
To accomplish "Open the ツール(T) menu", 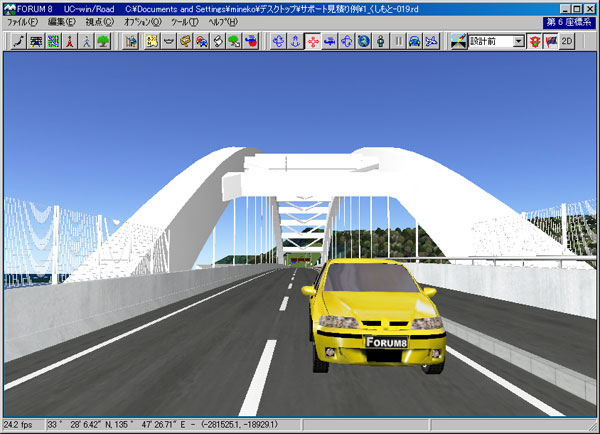I will pyautogui.click(x=184, y=22).
